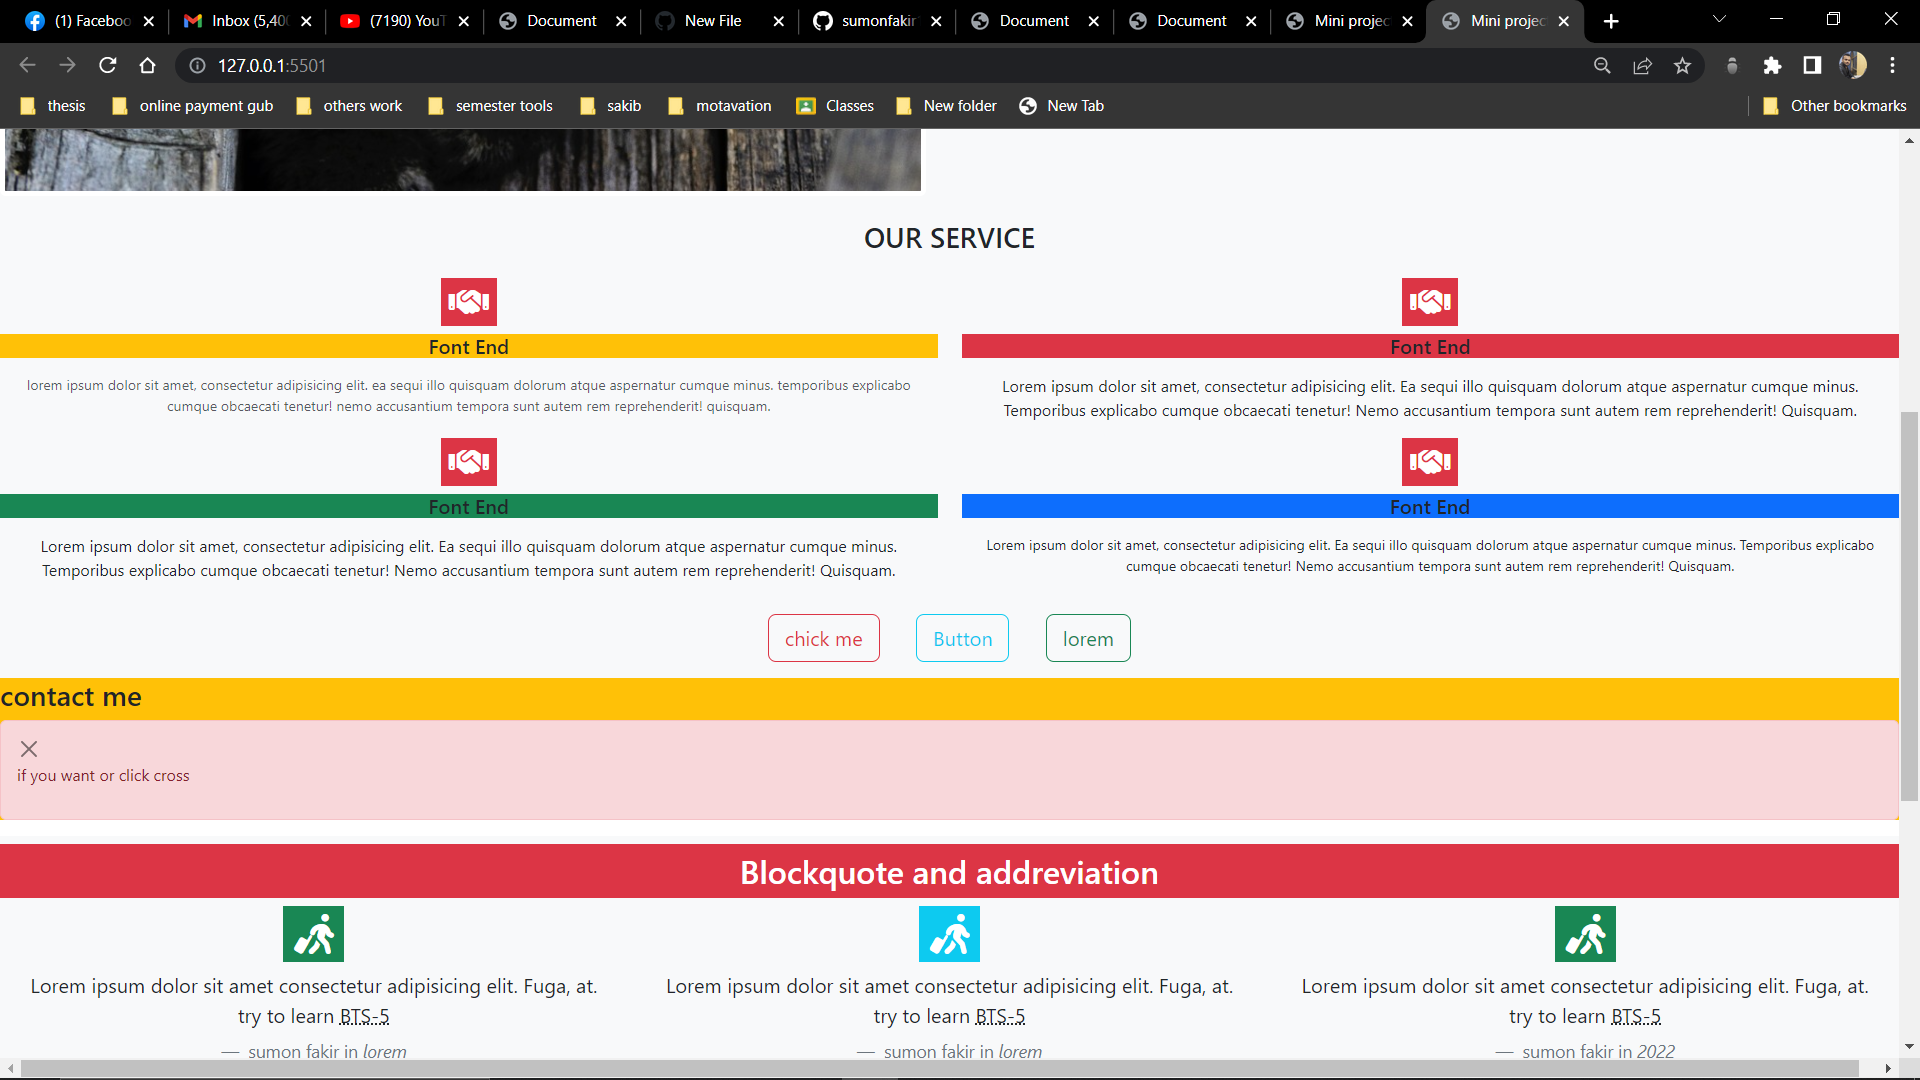Dismiss the pink alert with cross icon
This screenshot has height=1080, width=1920.
click(x=29, y=749)
